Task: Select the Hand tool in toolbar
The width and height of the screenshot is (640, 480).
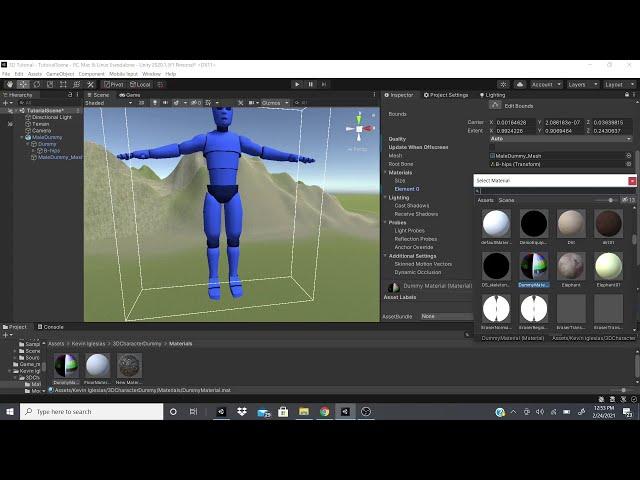Action: 10,84
